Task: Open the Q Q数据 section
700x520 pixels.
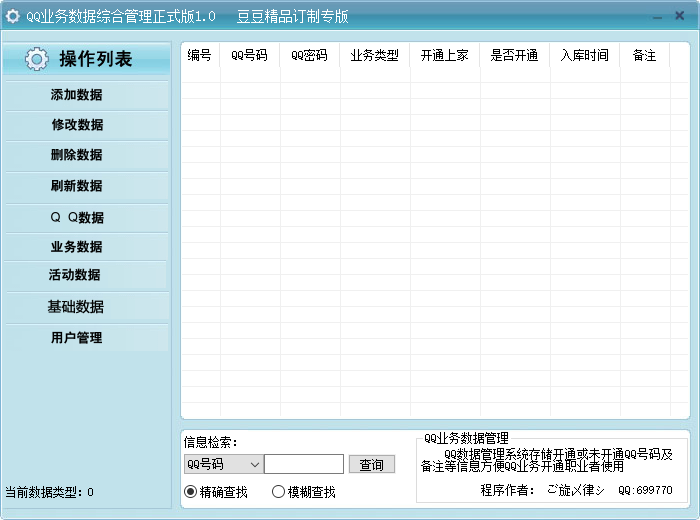Action: pyautogui.click(x=87, y=218)
